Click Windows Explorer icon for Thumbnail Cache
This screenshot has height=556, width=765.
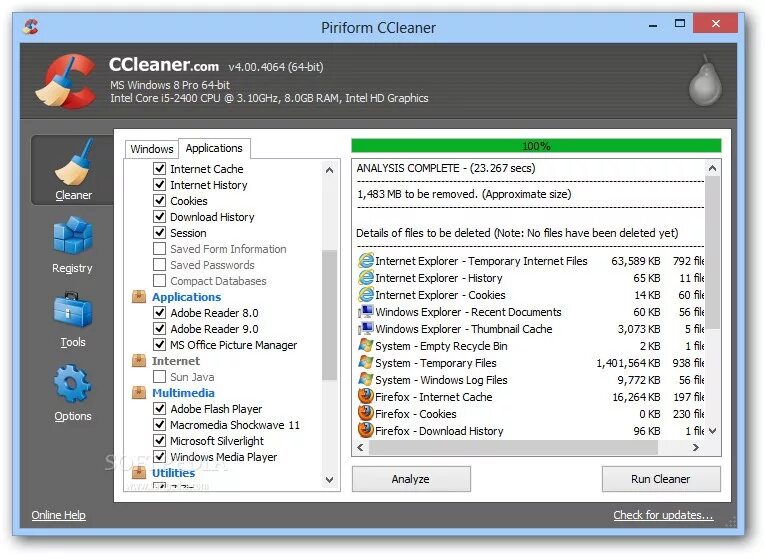[x=366, y=329]
